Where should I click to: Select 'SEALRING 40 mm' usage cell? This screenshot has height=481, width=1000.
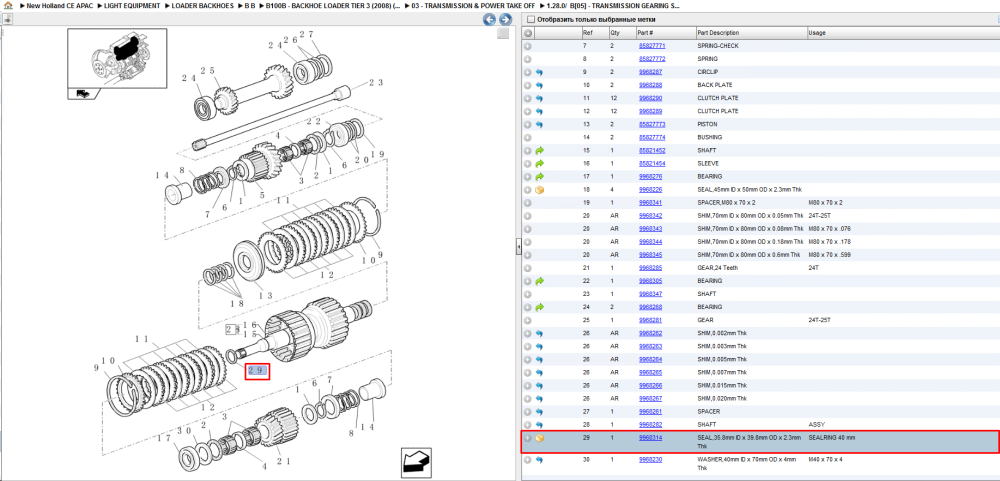pos(832,438)
